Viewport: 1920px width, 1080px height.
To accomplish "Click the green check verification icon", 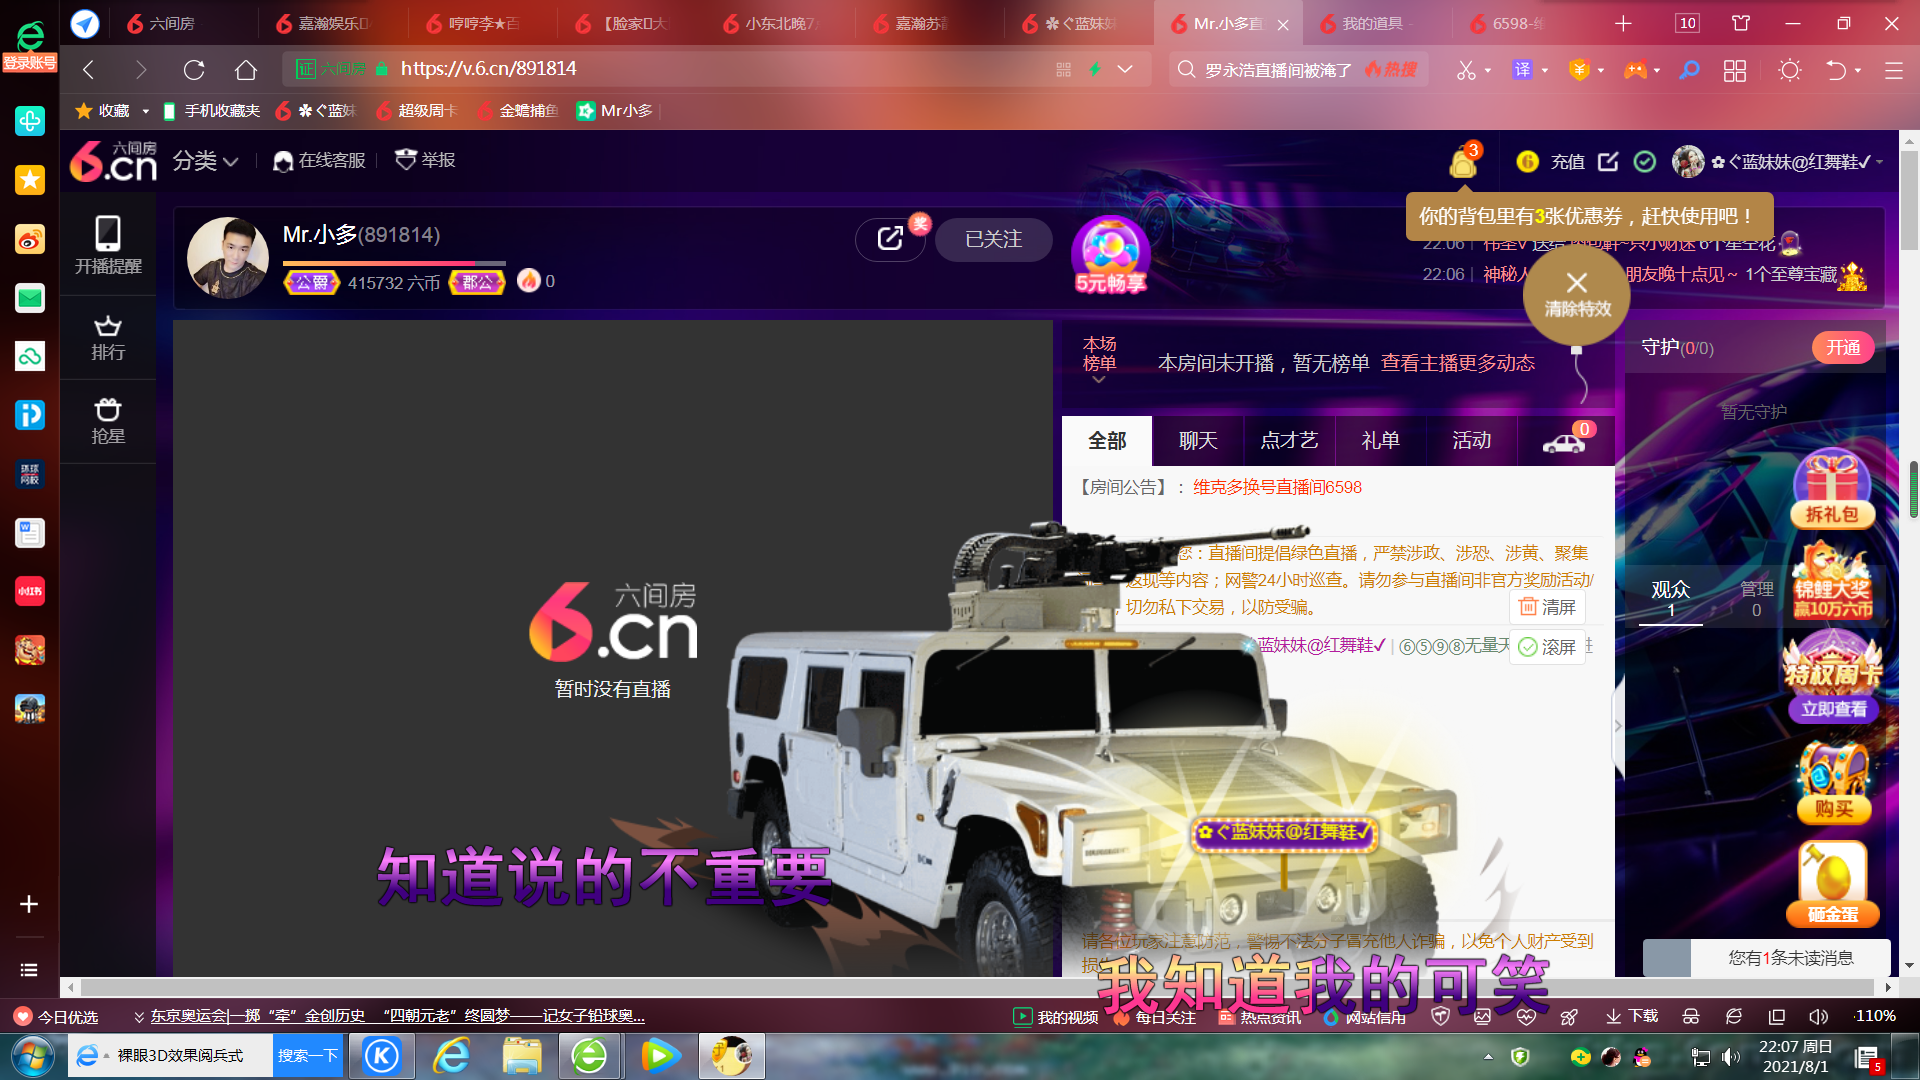I will coord(1645,162).
